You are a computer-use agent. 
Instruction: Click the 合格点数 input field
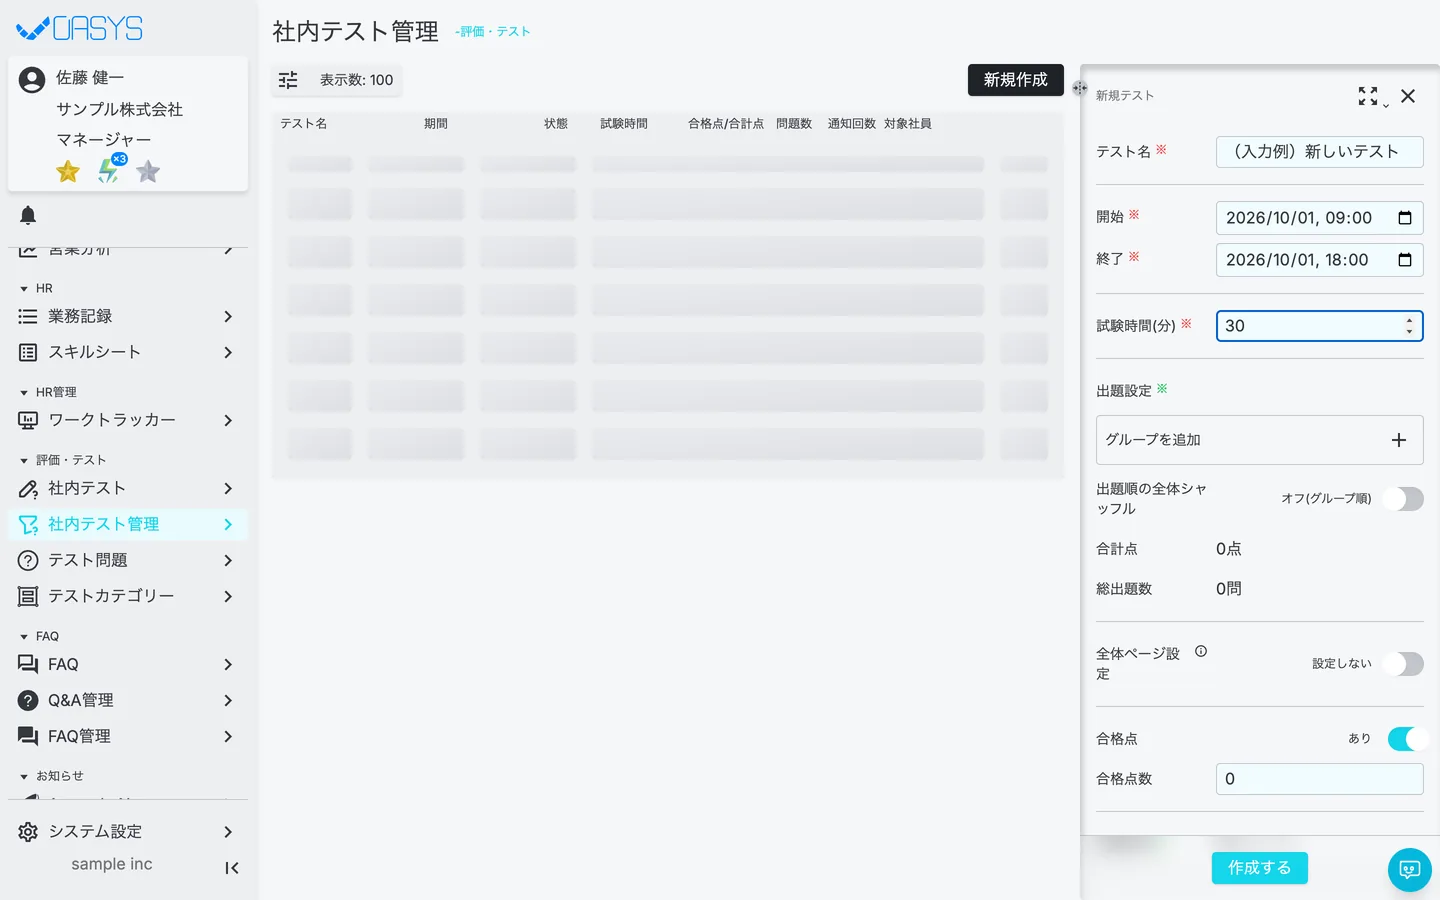click(1320, 779)
